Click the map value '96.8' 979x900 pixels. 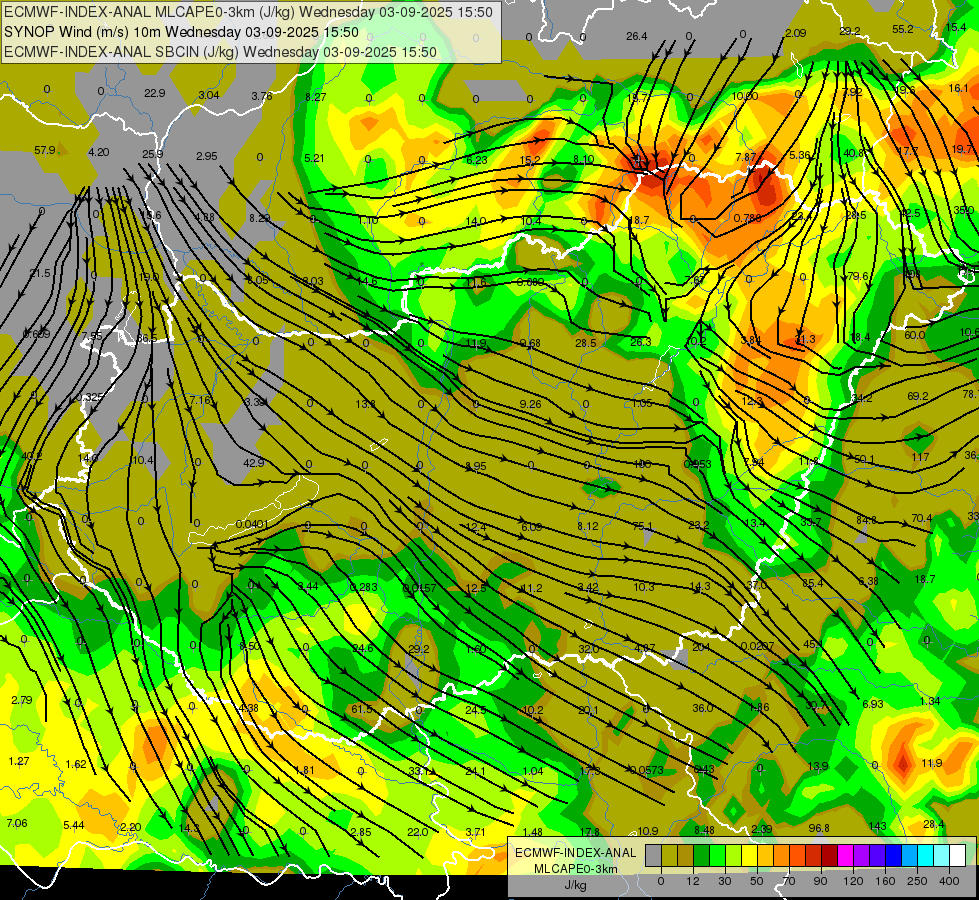click(x=819, y=828)
